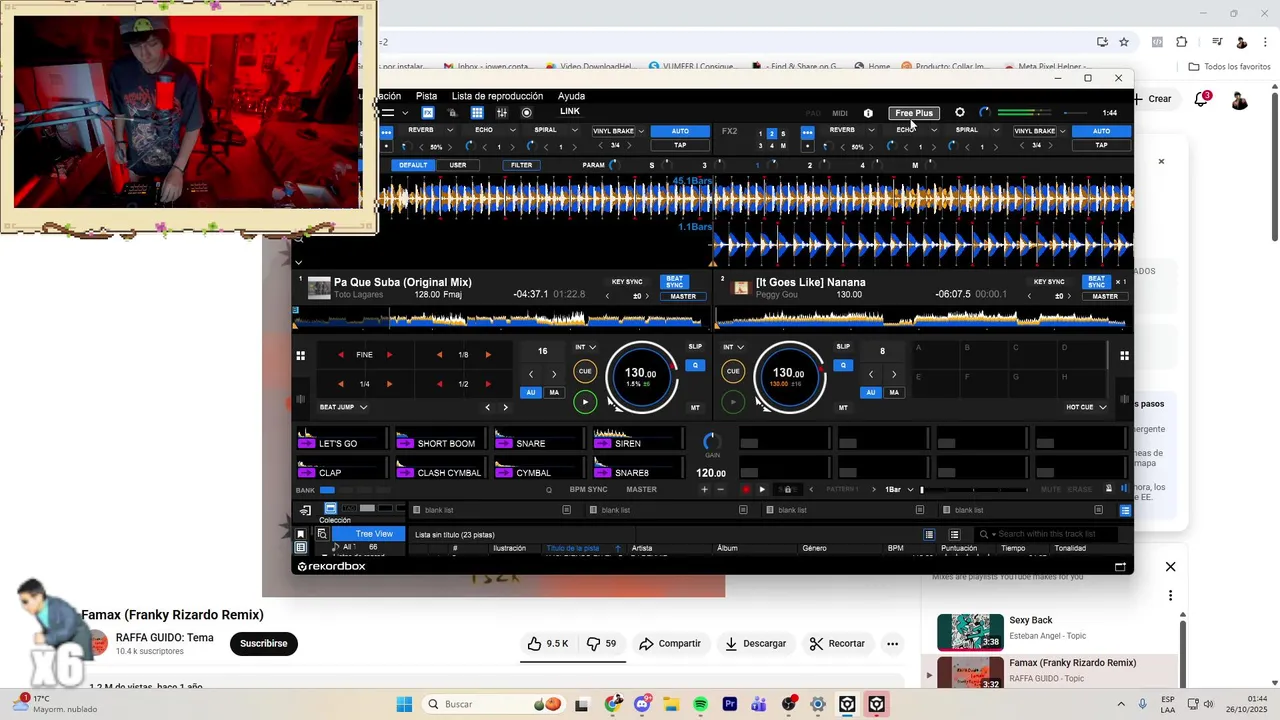
Task: Open the Ayuda menu
Action: (571, 96)
